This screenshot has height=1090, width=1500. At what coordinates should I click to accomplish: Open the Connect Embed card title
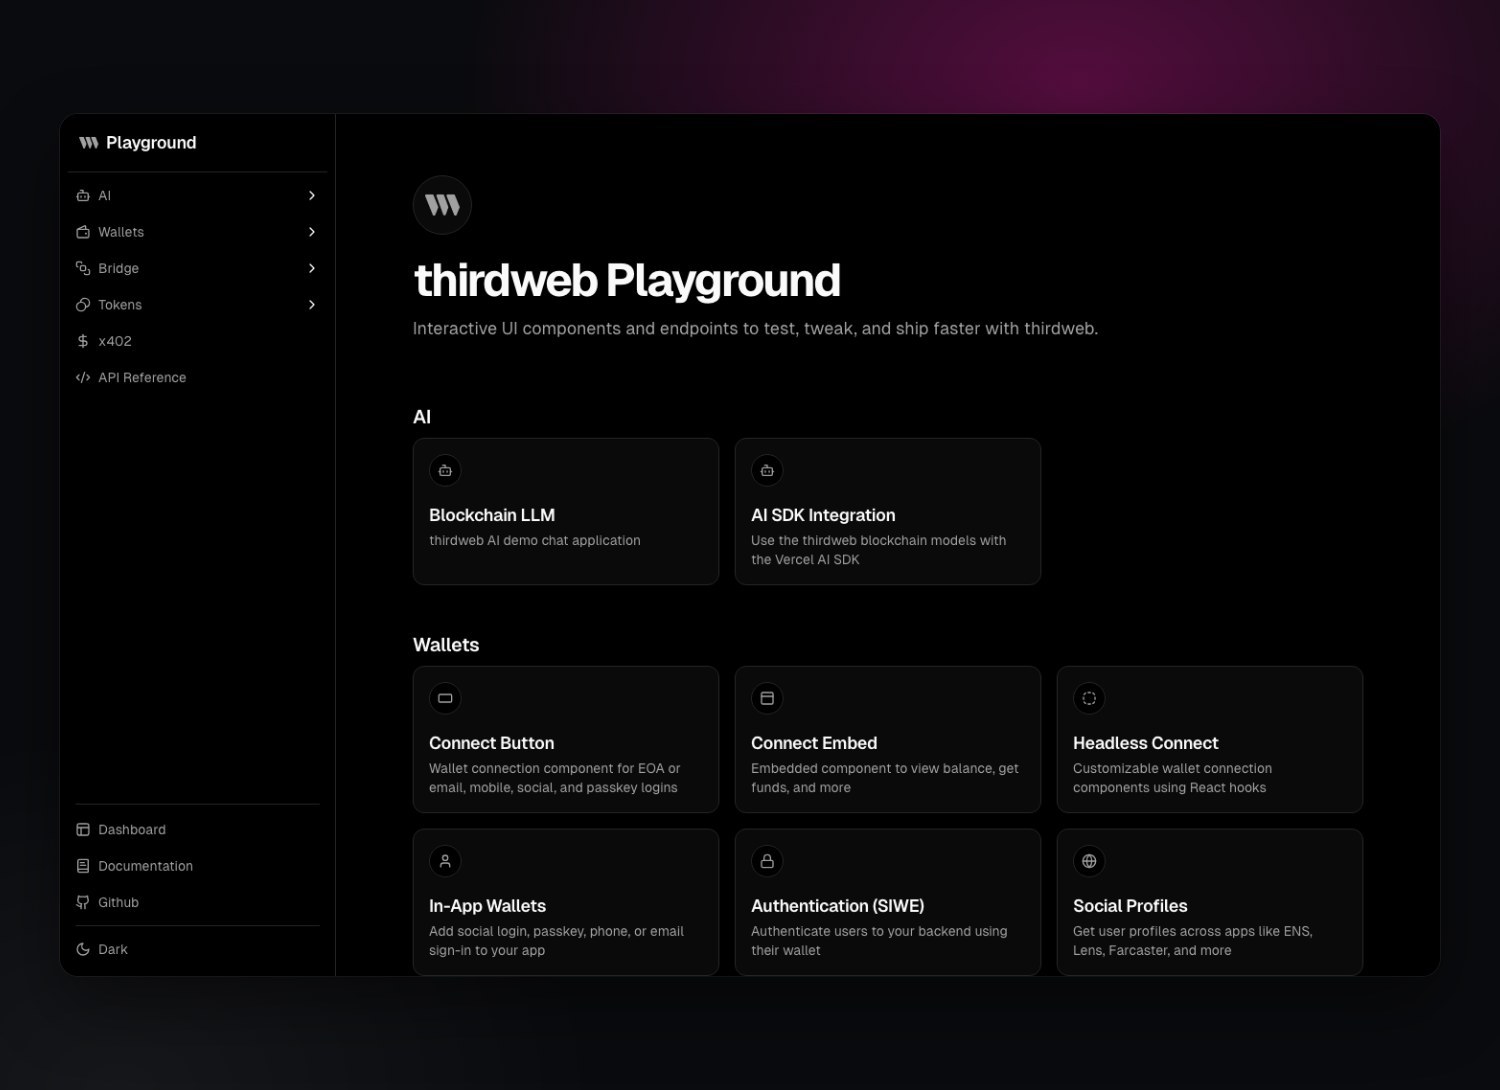[814, 743]
